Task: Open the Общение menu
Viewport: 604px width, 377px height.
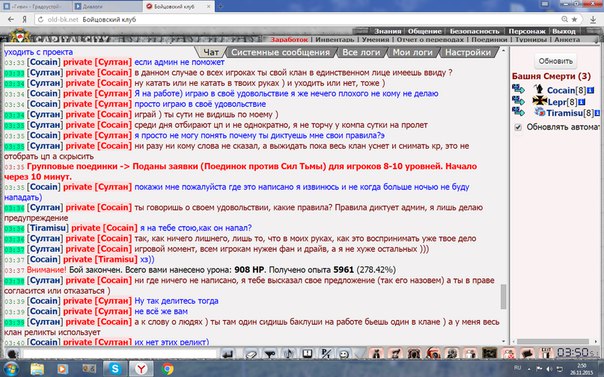Action: coord(424,31)
